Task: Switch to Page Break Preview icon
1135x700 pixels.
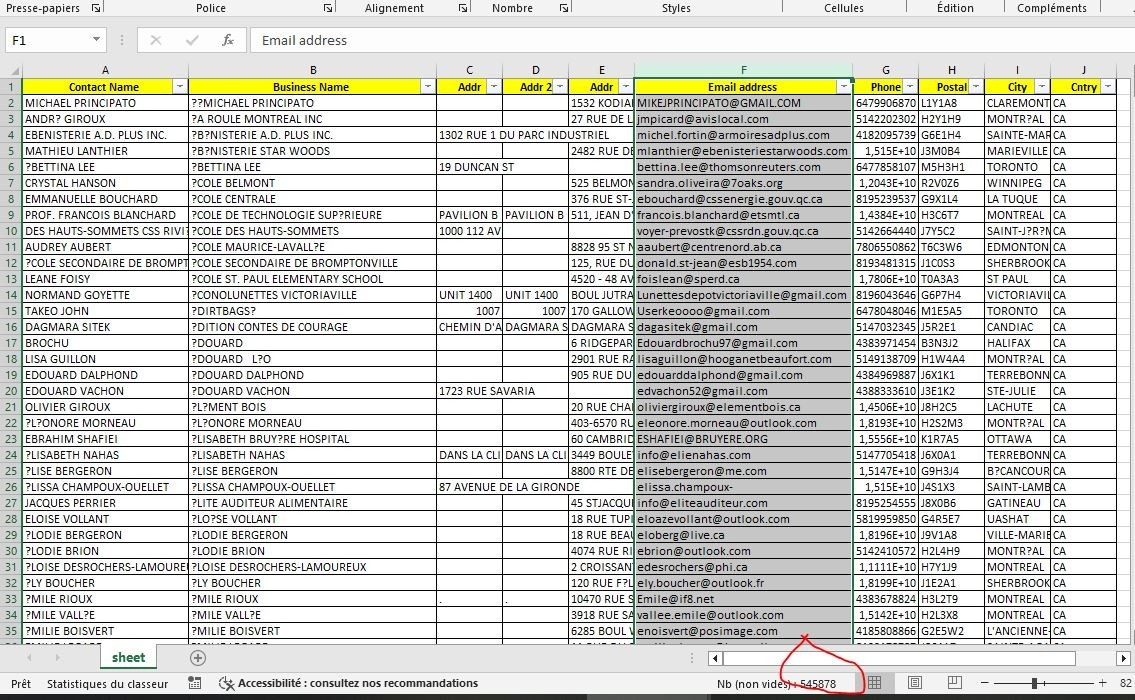Action: 955,683
